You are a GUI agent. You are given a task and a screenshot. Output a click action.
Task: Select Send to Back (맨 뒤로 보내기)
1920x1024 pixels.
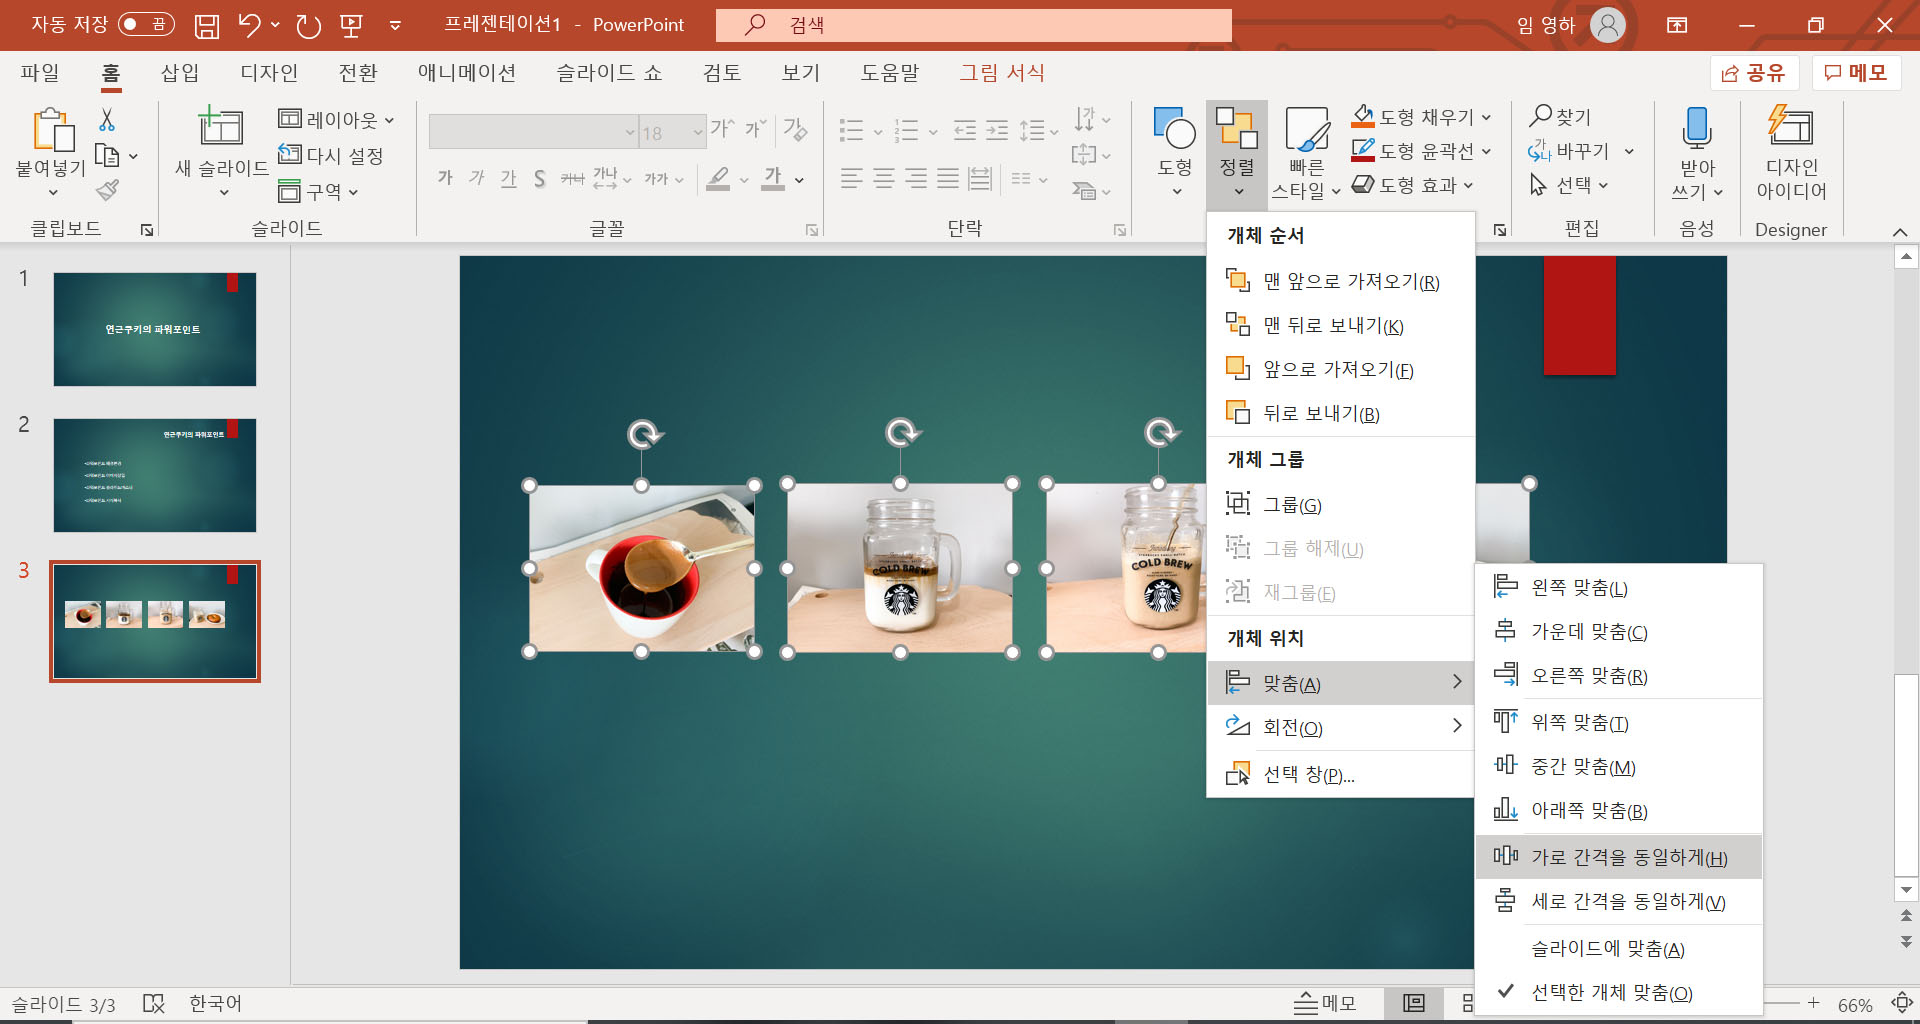point(1340,325)
